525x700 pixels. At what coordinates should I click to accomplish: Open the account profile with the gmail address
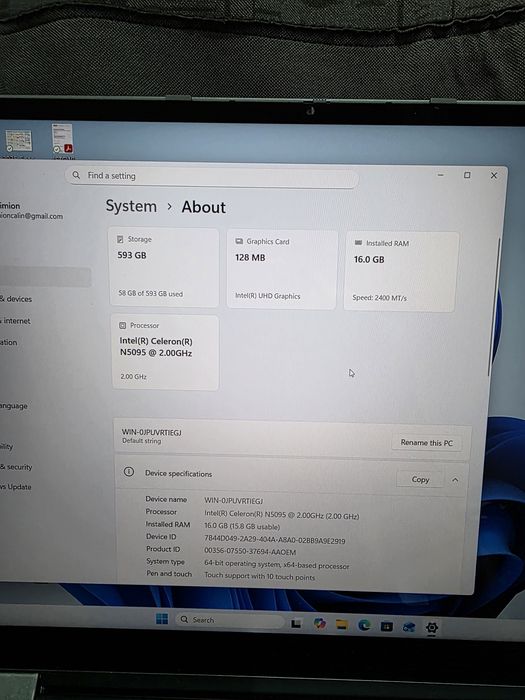tap(31, 211)
